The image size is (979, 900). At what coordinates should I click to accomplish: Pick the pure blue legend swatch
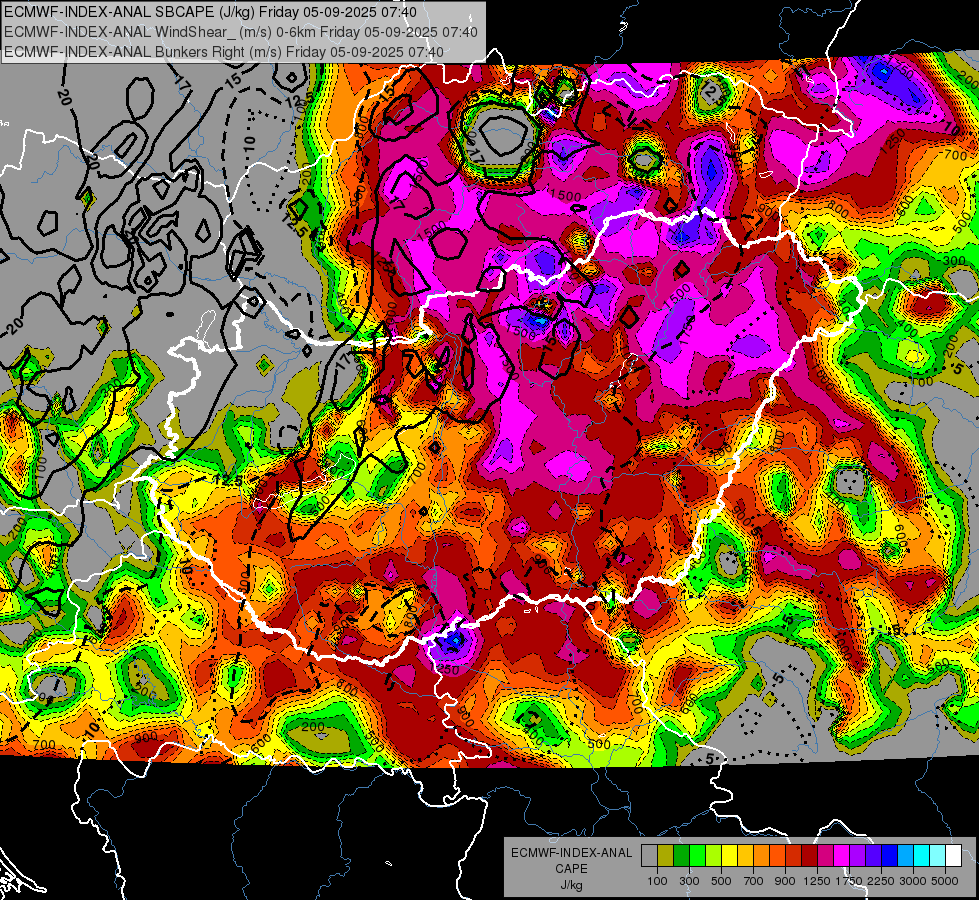pos(890,855)
